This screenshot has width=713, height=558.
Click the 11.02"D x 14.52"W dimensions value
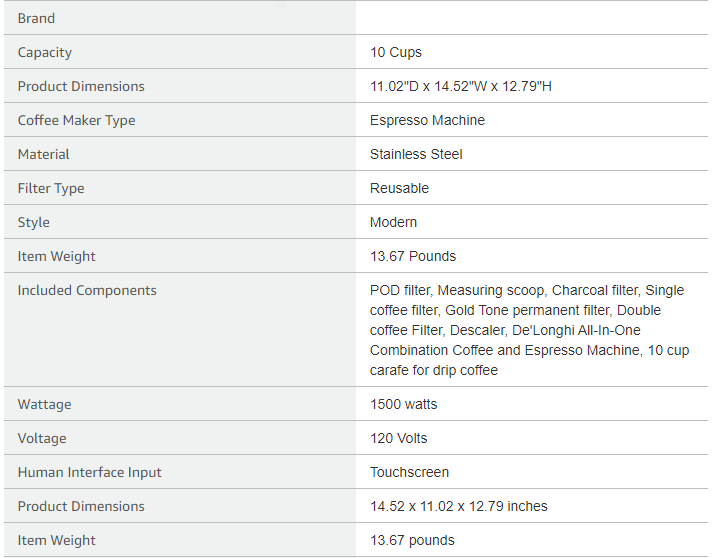coord(461,86)
